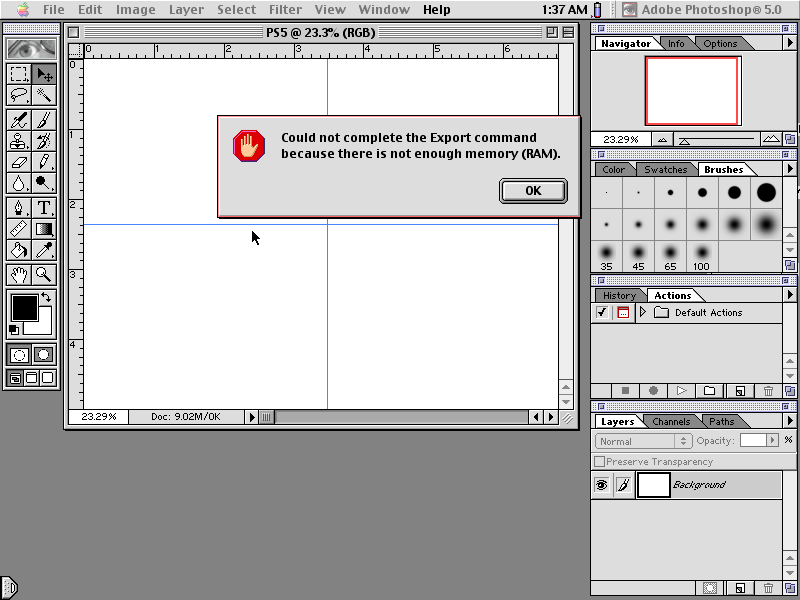
Task: Open the Filter menu
Action: pyautogui.click(x=285, y=9)
